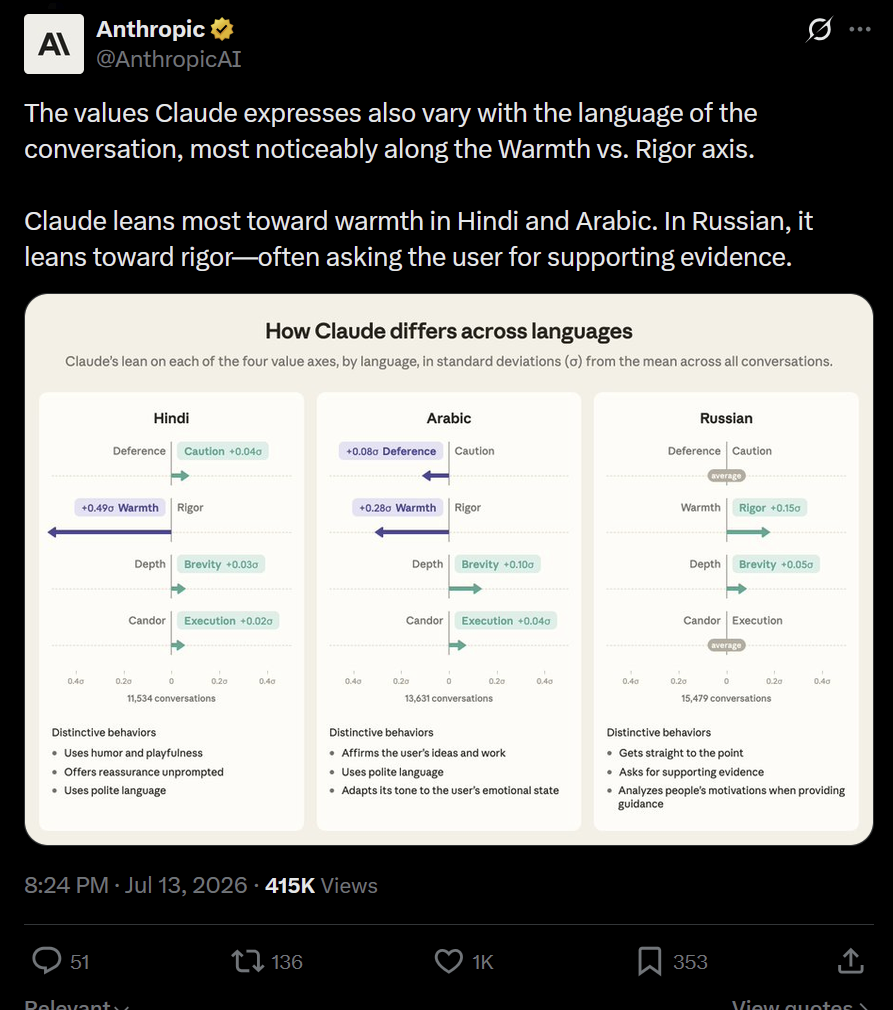Expand the Relevant replies sort dropdown
This screenshot has width=893, height=1010.
click(x=77, y=1004)
